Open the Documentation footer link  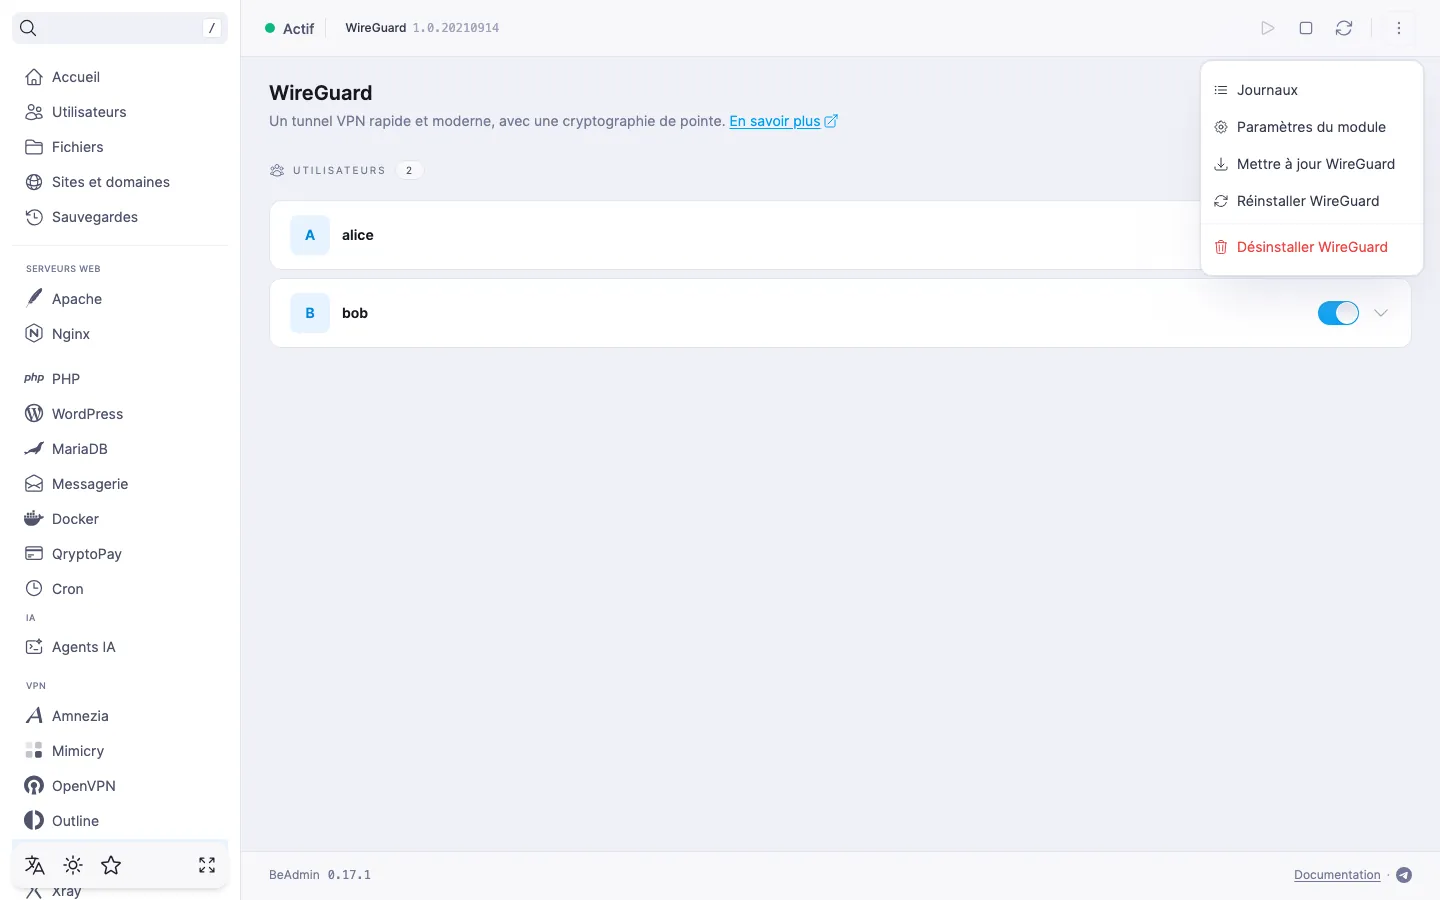click(1337, 875)
